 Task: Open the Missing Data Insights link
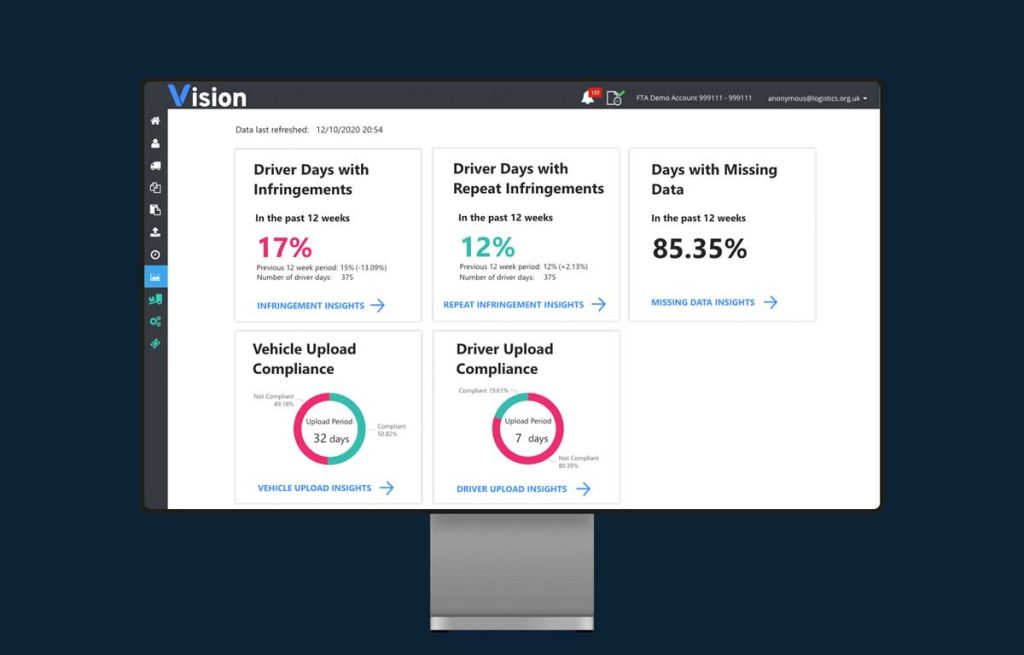(x=703, y=302)
